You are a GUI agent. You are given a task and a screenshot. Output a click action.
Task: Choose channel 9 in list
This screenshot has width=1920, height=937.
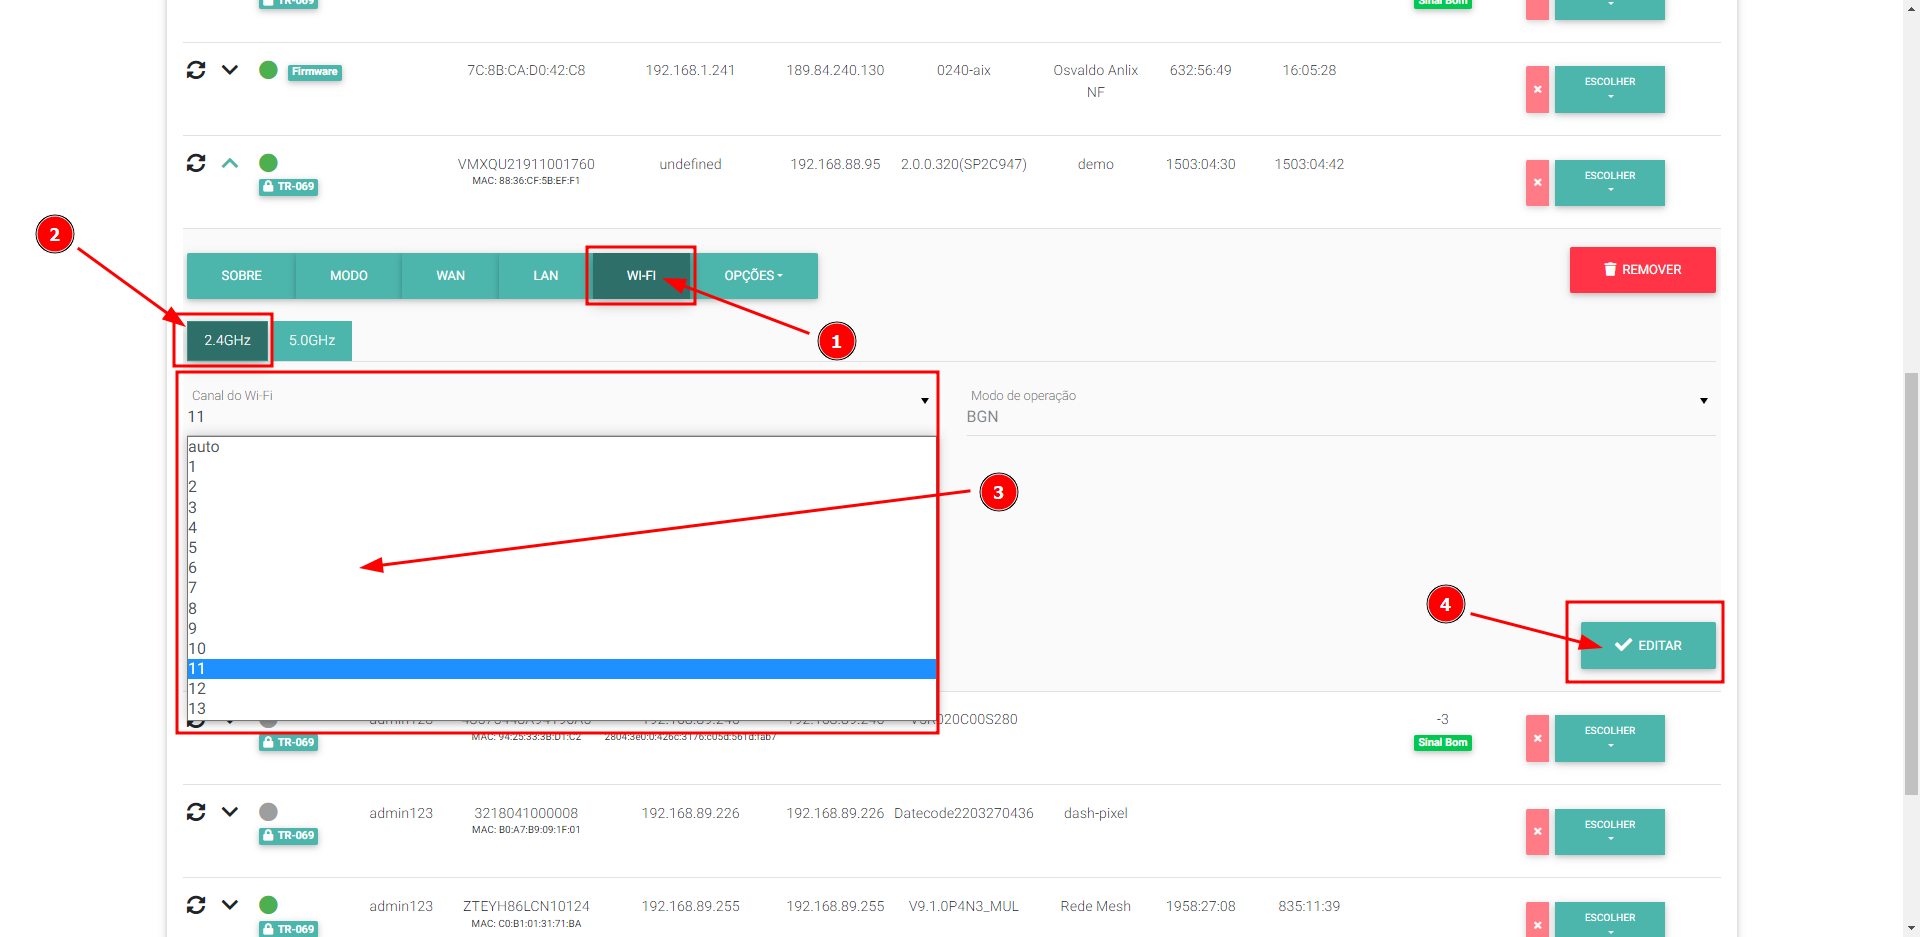(561, 629)
